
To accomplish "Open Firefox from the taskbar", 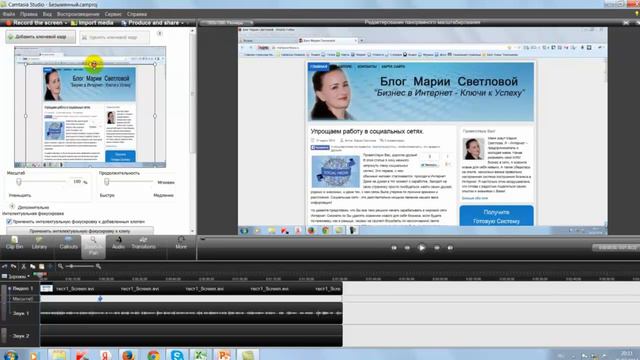I will pyautogui.click(x=129, y=356).
